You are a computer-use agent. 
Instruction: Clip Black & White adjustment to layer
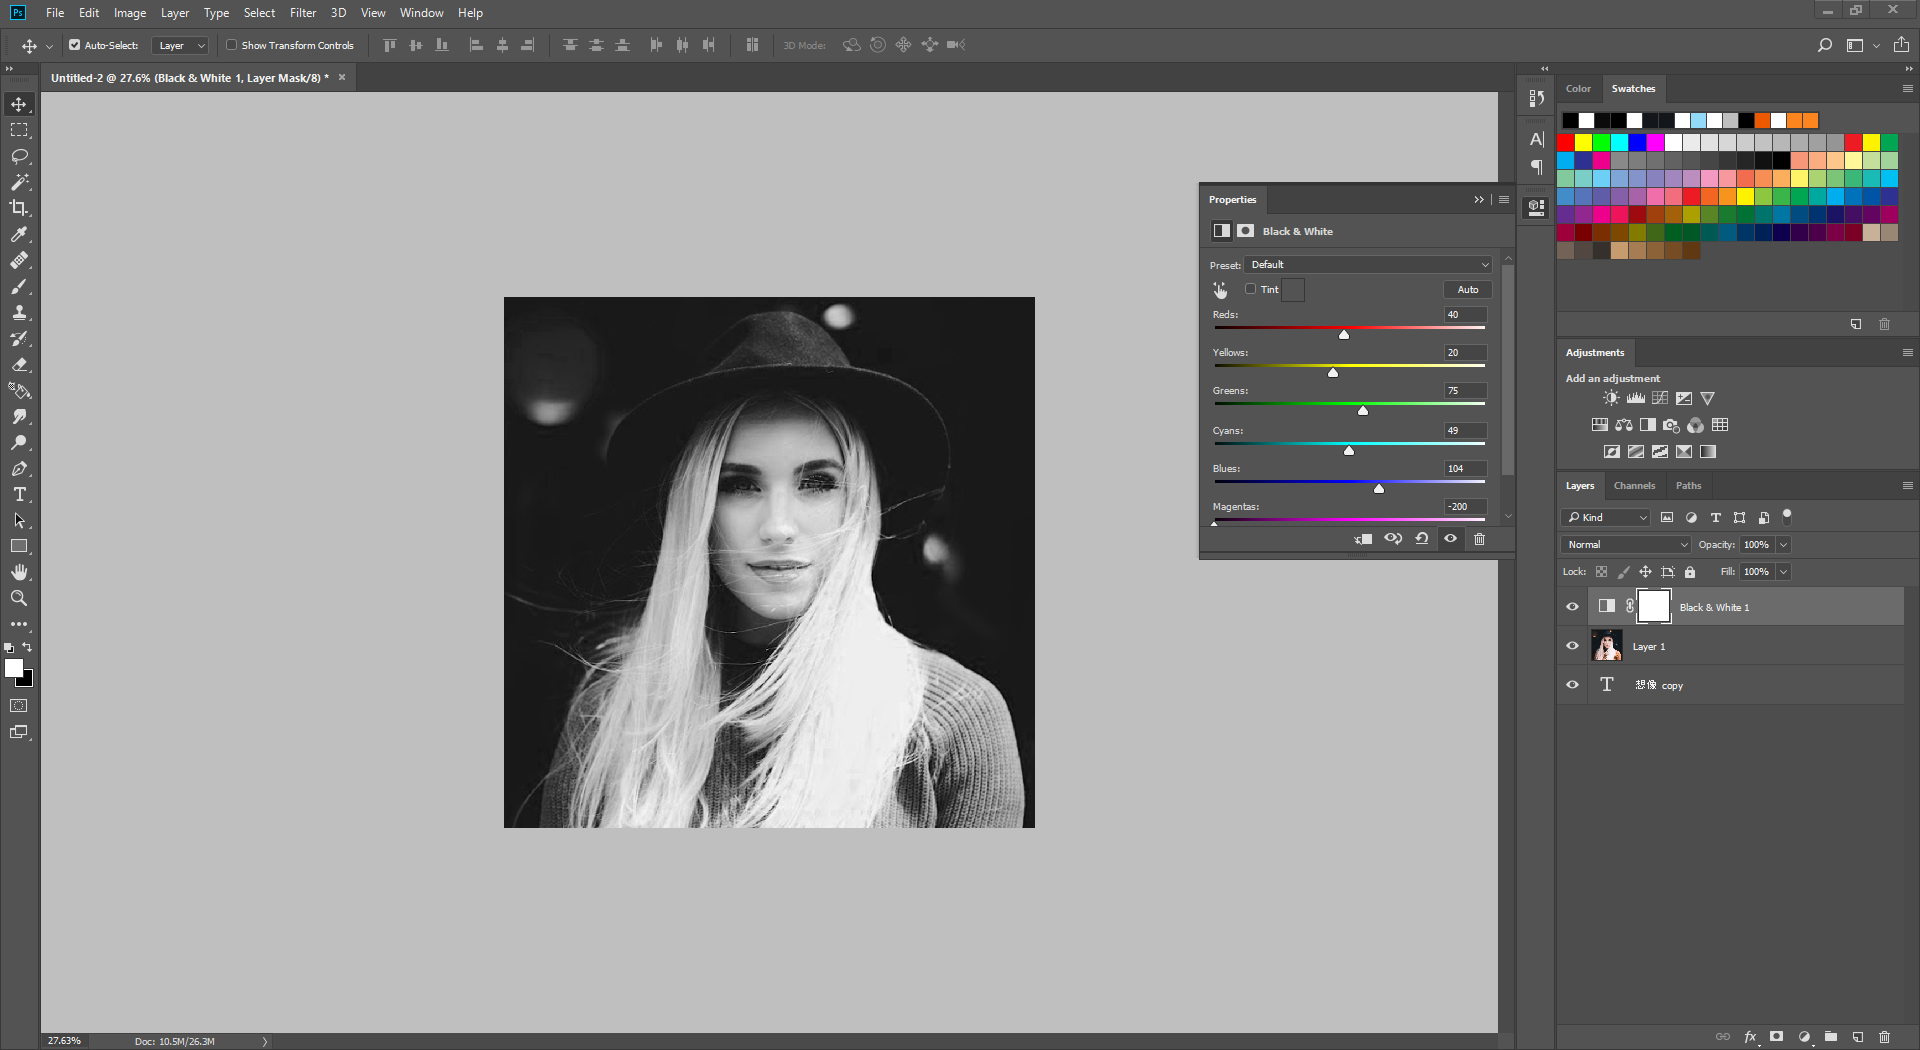click(x=1364, y=539)
